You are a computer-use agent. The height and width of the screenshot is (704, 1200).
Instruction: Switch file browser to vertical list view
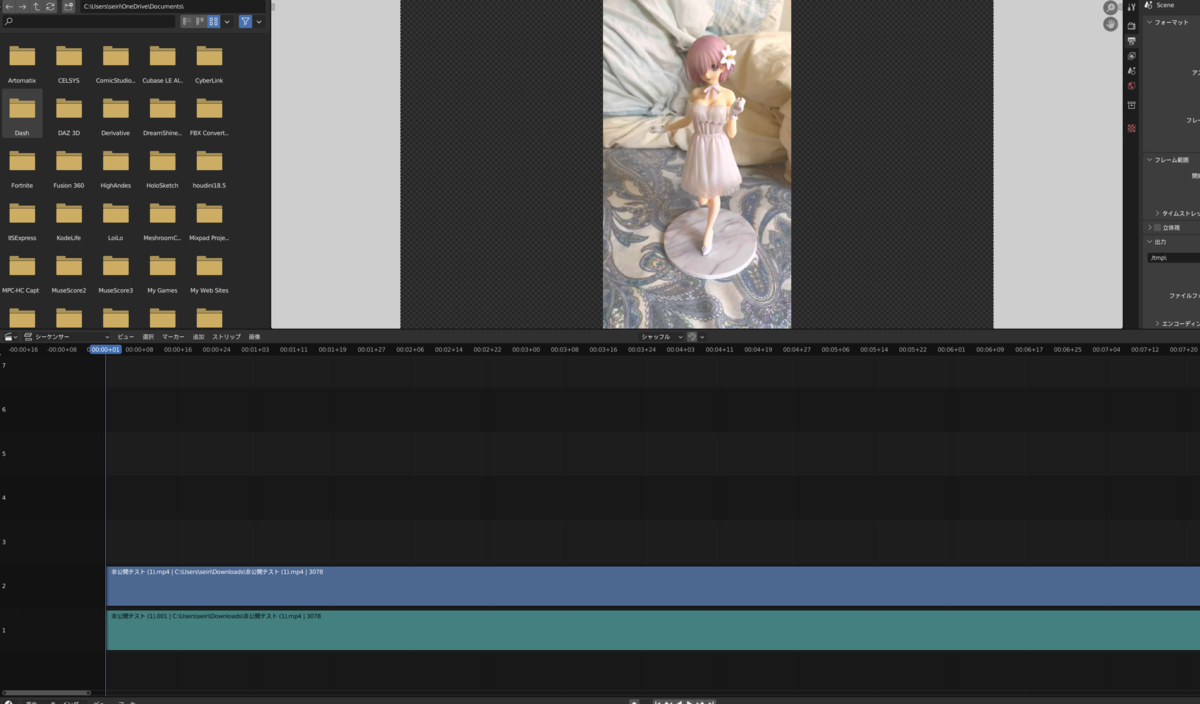[187, 21]
